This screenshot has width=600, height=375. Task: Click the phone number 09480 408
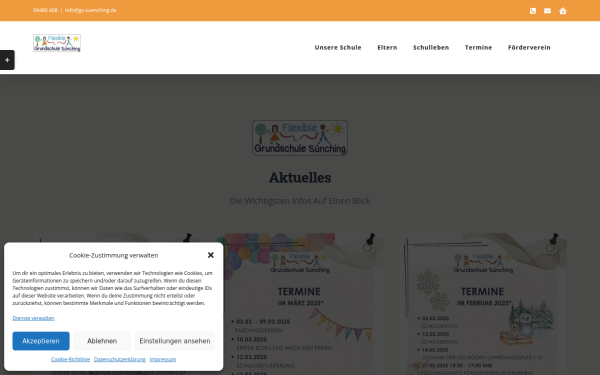pos(45,10)
